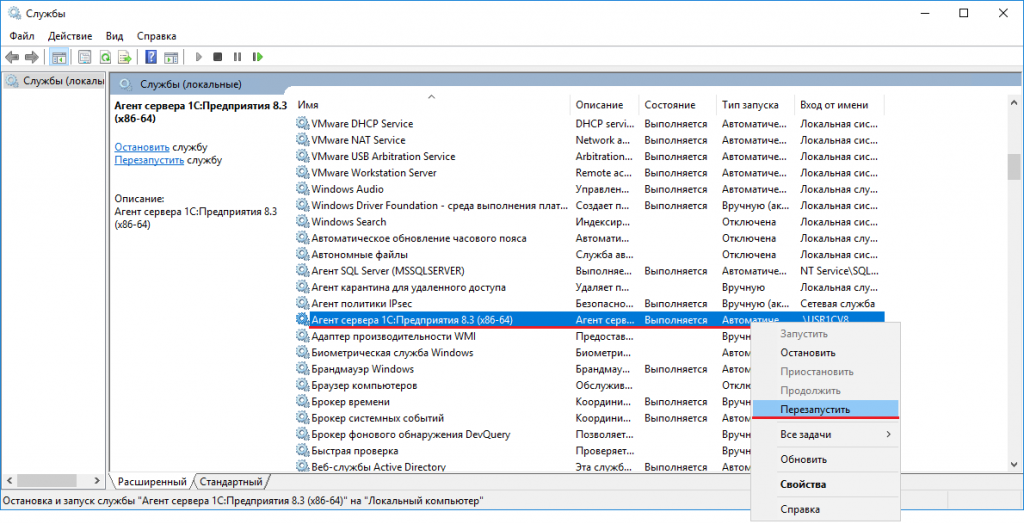This screenshot has width=1024, height=524.
Task: Click gear icon next to Быстрая проверка
Action: tap(302, 451)
